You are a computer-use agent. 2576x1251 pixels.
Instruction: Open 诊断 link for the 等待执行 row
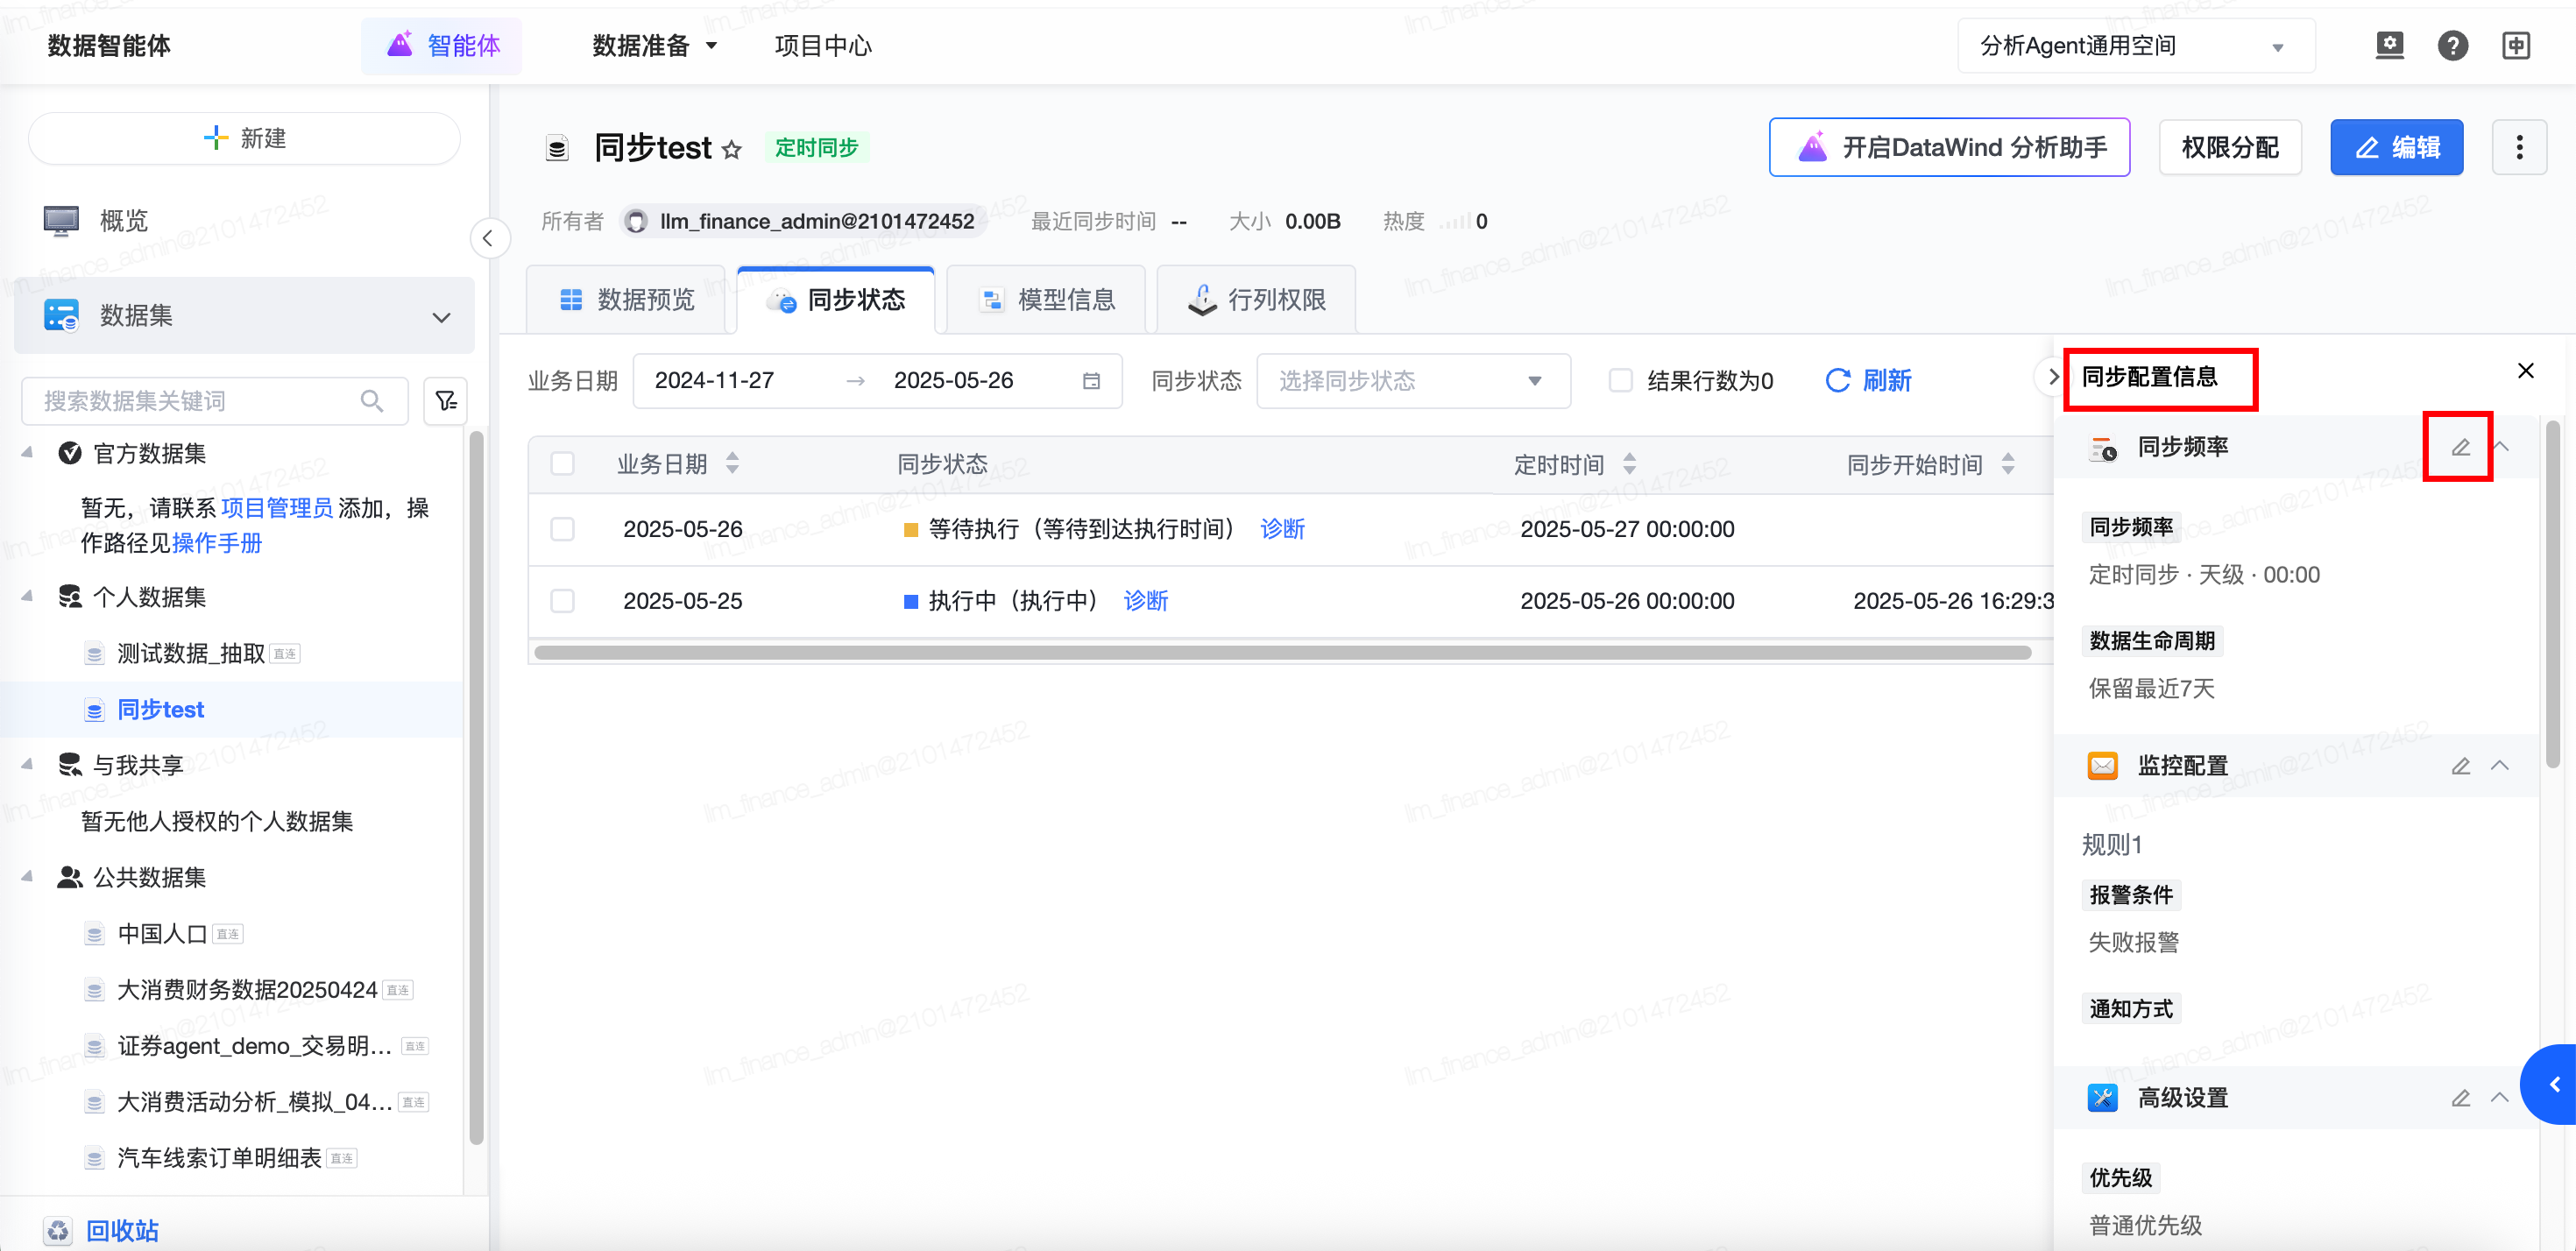(1282, 529)
